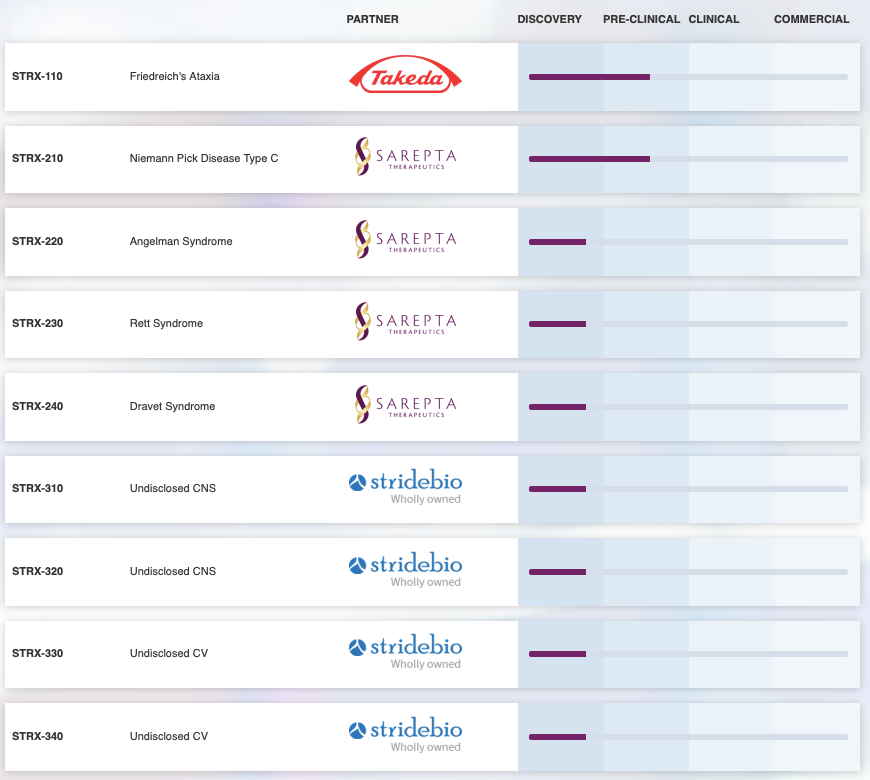Click the Niemann Pick Disease Type C text
Image resolution: width=870 pixels, height=780 pixels.
pyautogui.click(x=204, y=158)
